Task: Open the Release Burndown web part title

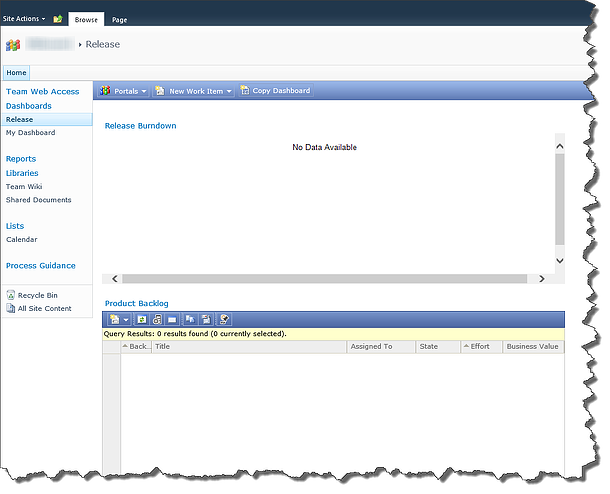Action: click(140, 126)
